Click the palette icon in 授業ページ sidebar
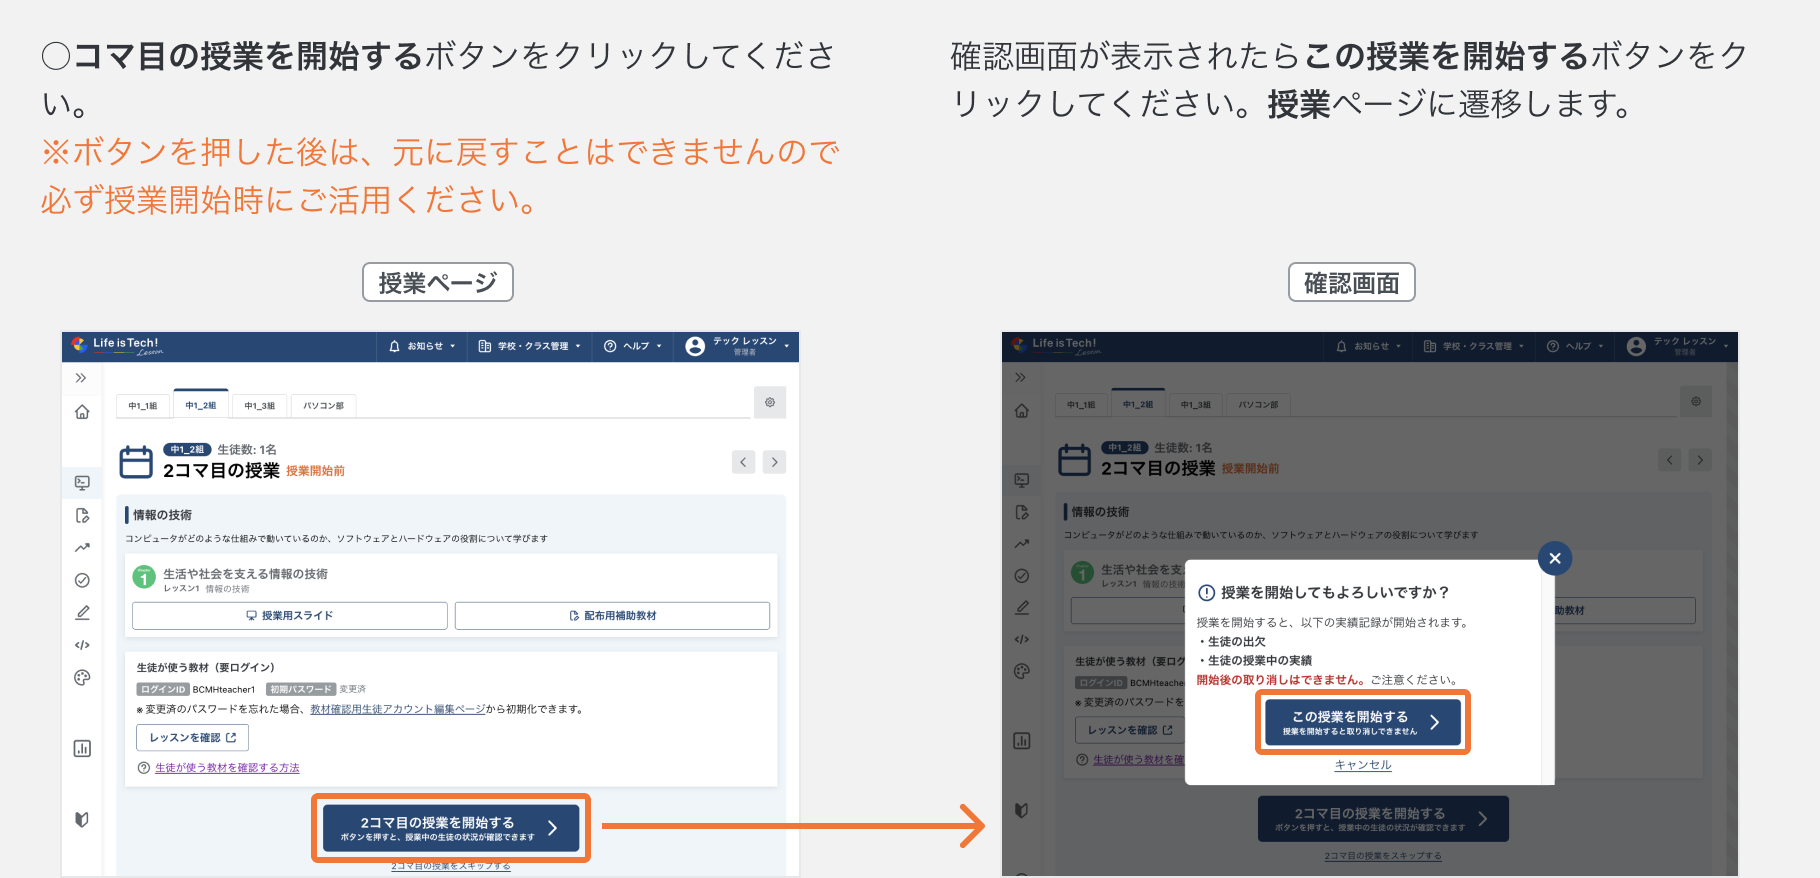The image size is (1820, 878). (x=82, y=677)
